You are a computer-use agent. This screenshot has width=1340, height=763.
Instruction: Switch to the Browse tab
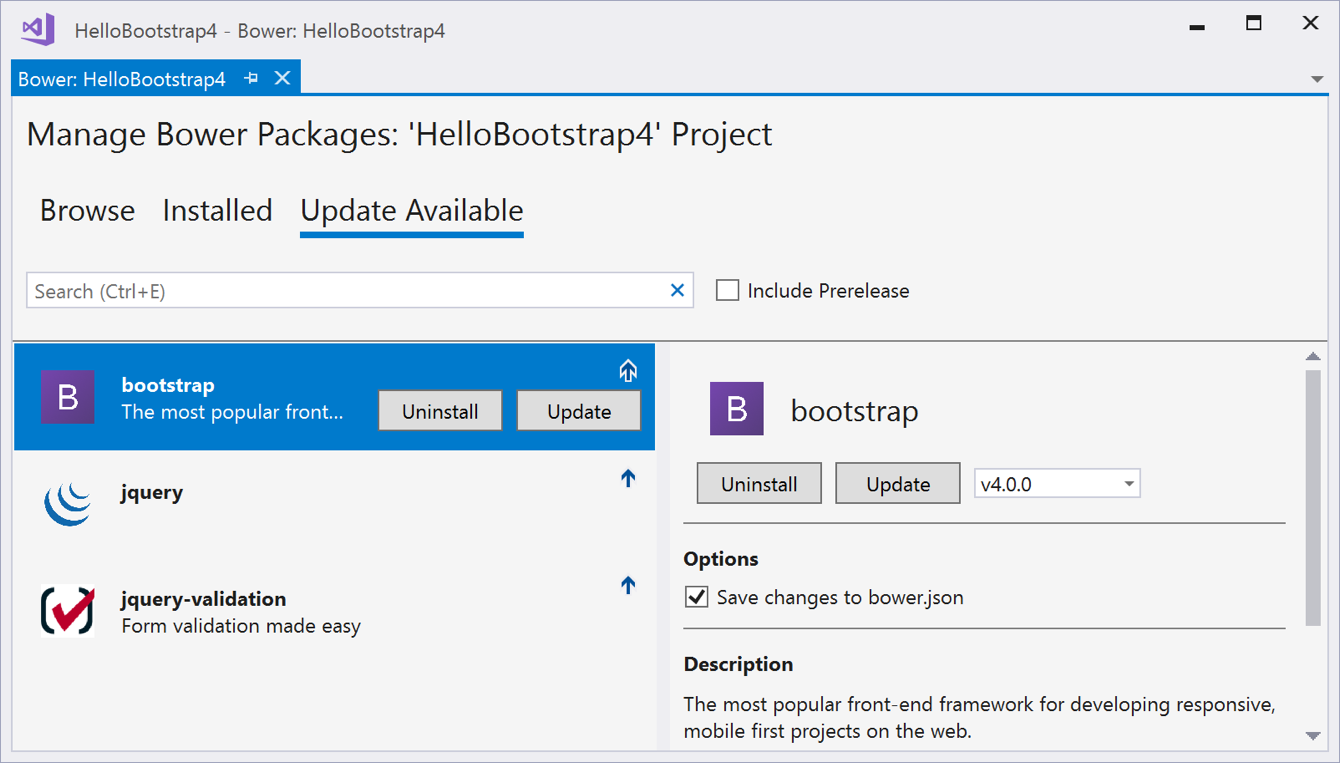[x=87, y=211]
